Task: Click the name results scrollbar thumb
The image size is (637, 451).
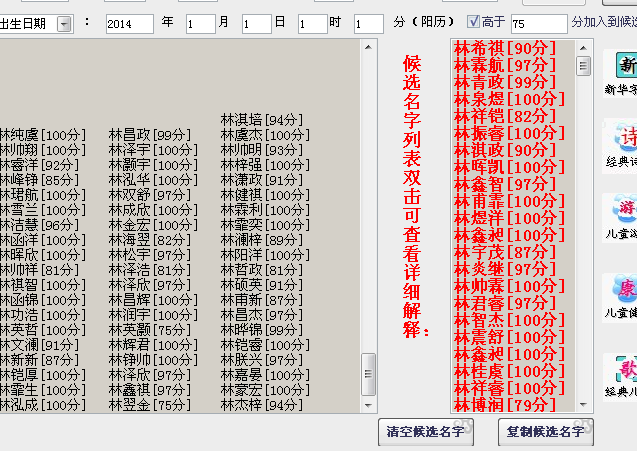Action: [x=368, y=374]
